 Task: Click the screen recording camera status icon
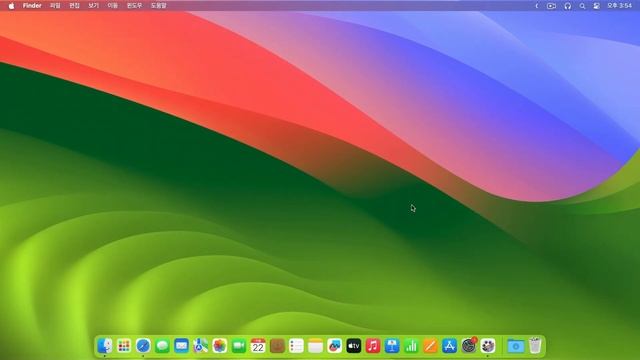click(x=551, y=6)
